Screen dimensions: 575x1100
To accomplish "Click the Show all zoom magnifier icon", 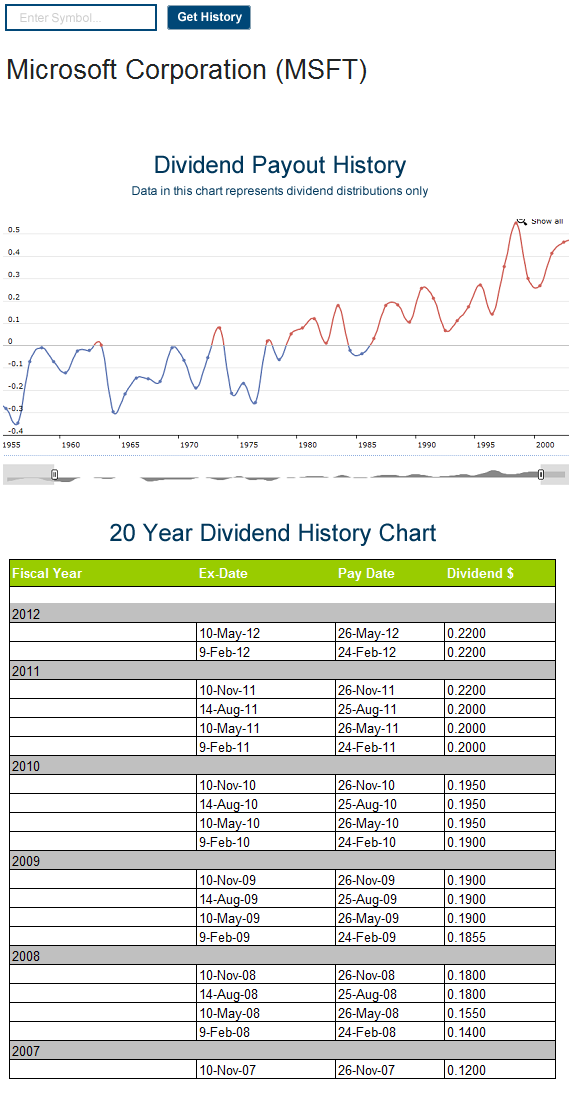I will click(522, 221).
